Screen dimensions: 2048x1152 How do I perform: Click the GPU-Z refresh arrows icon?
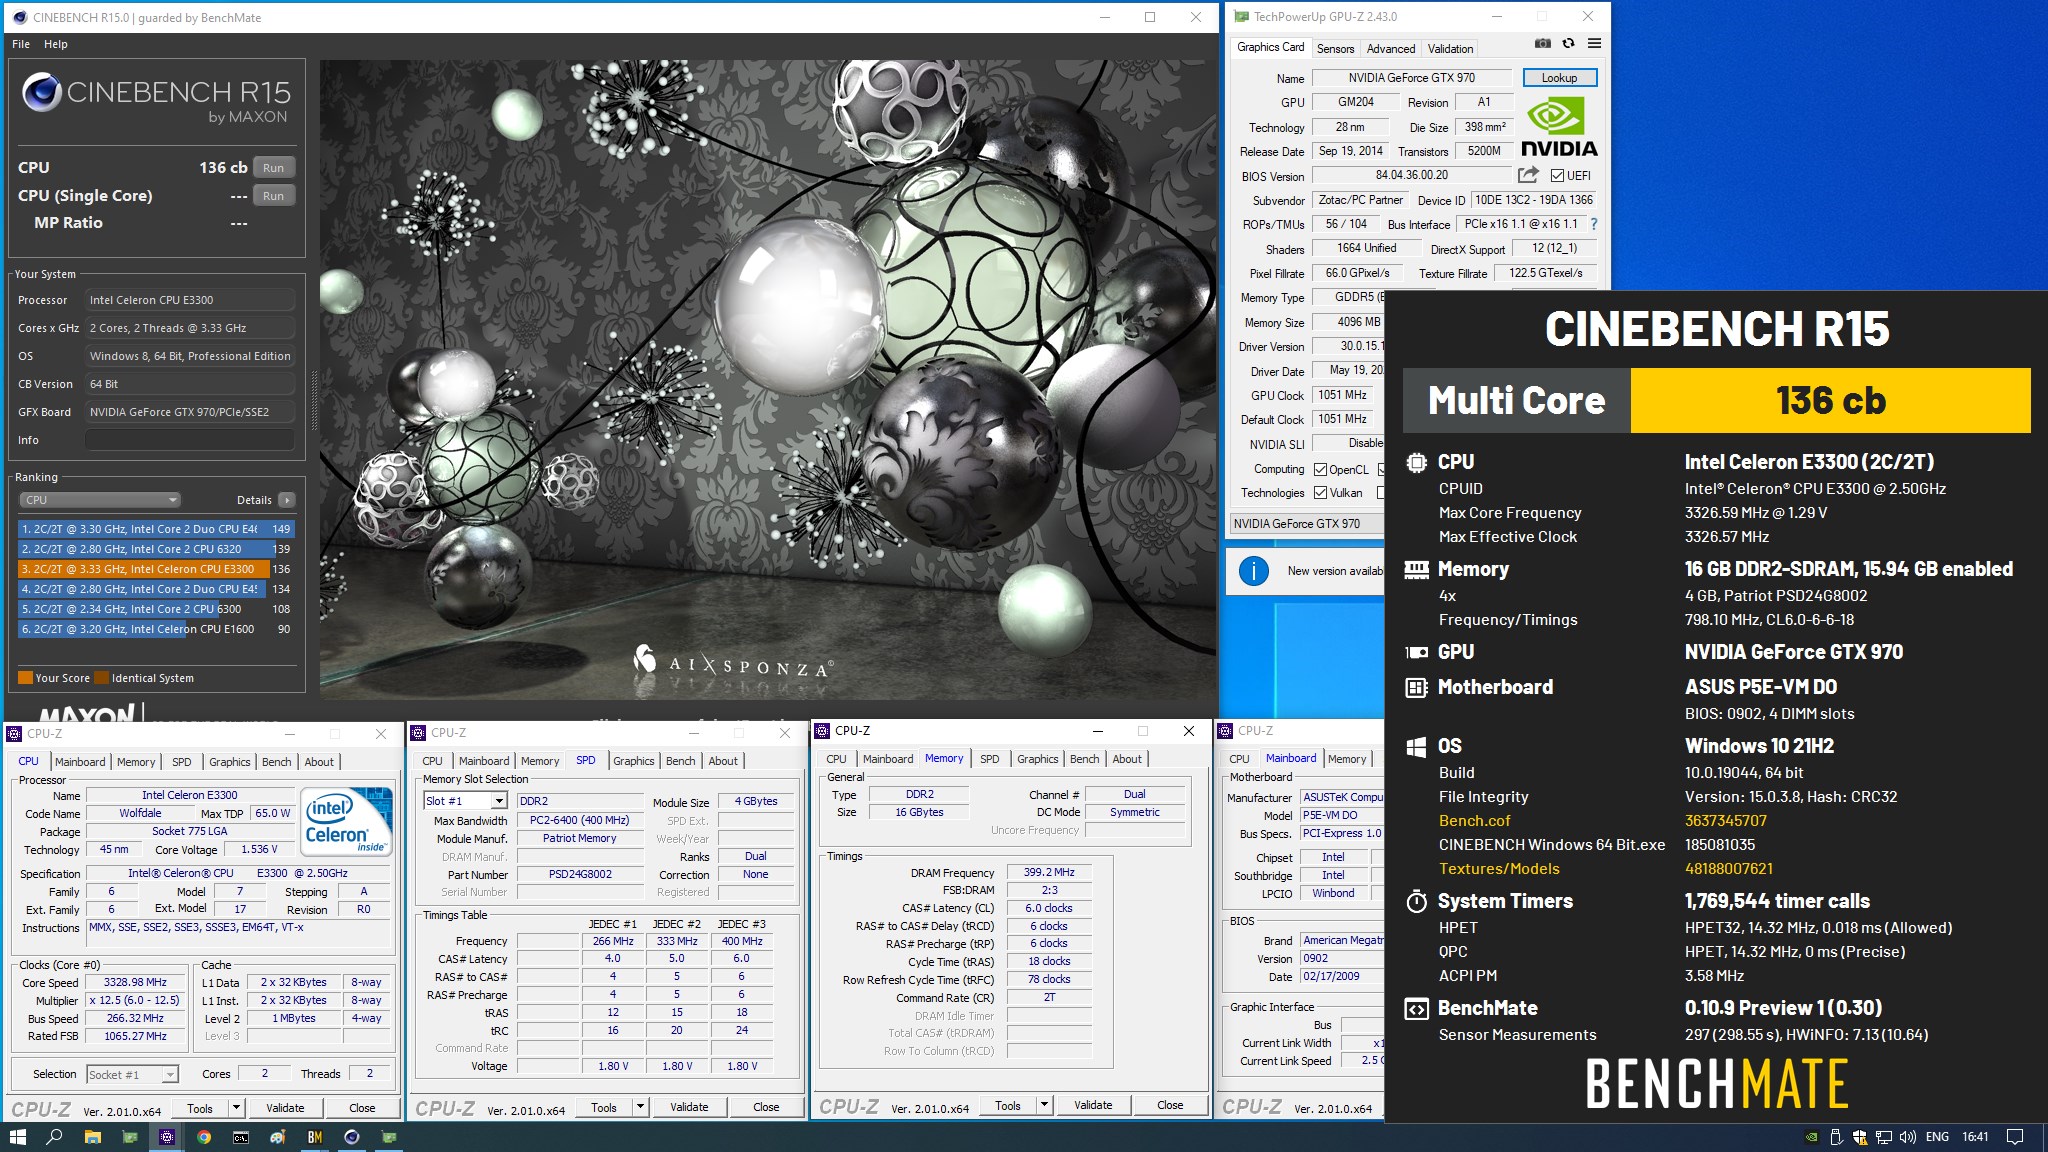pyautogui.click(x=1568, y=44)
